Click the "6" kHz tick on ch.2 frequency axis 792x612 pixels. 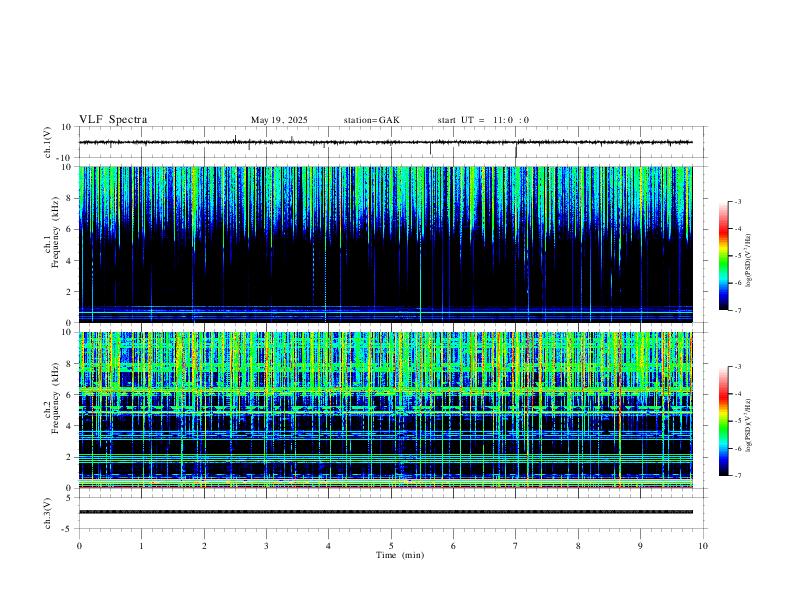[70, 395]
